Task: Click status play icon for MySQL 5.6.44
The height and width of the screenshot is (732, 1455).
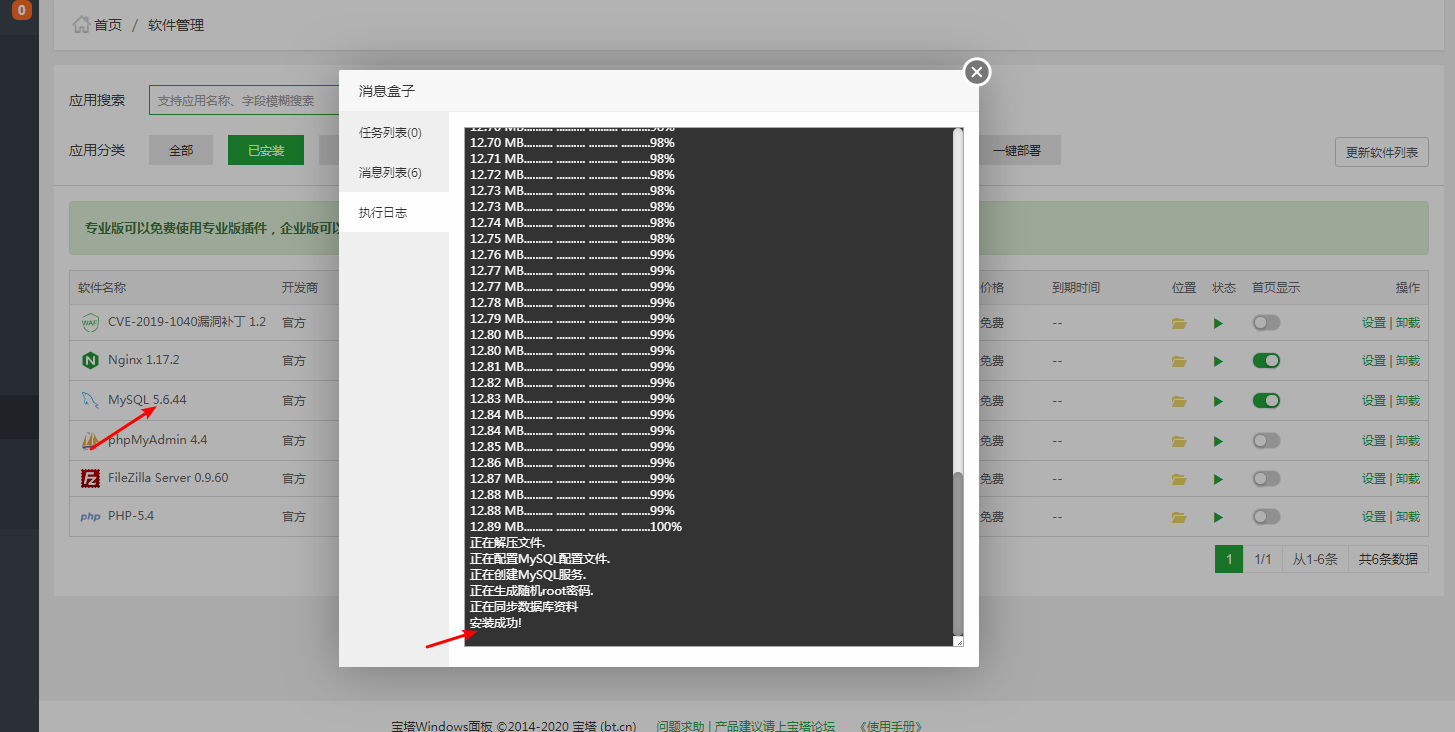Action: tap(1218, 401)
